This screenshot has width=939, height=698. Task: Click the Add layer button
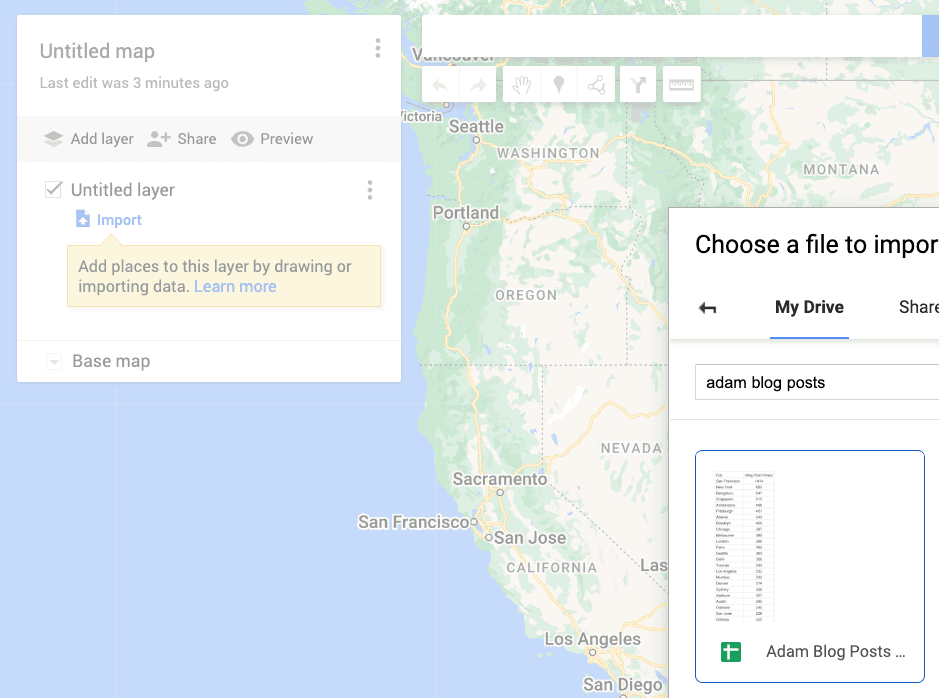89,139
